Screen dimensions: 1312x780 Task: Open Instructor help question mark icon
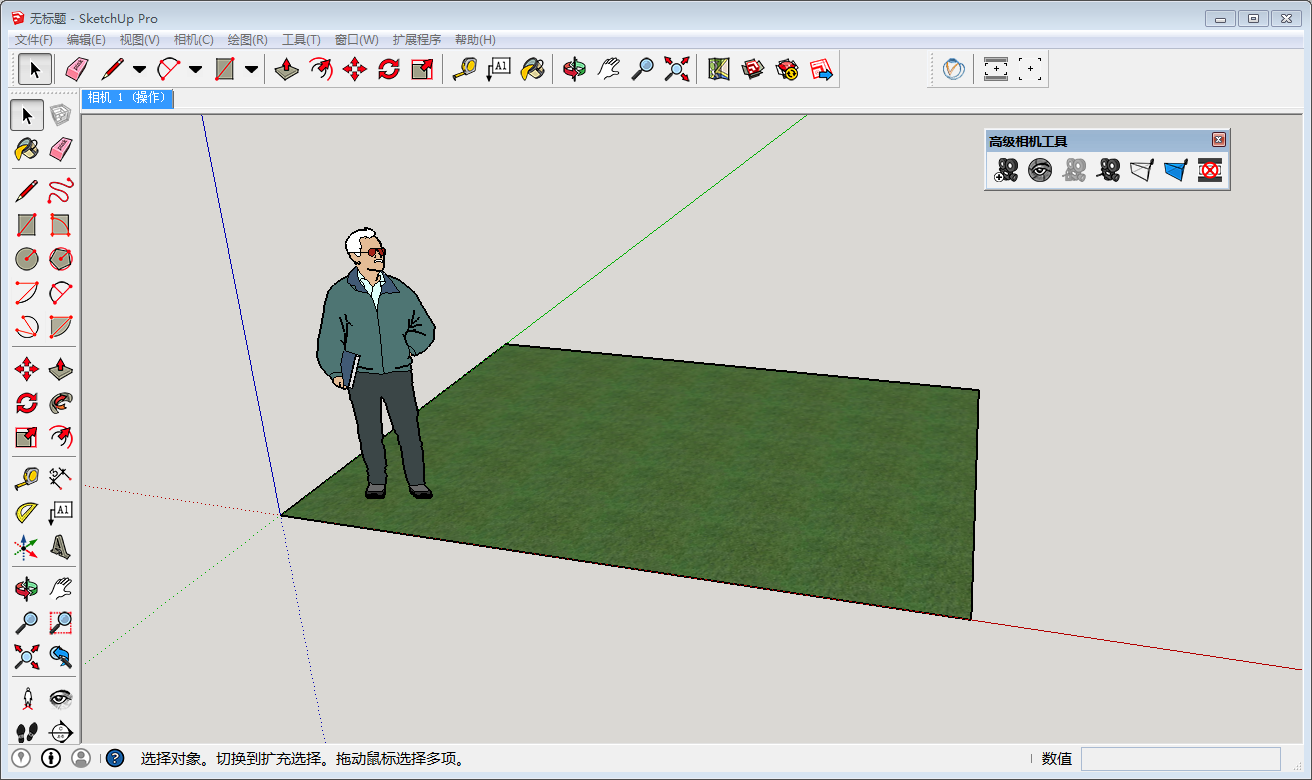[x=115, y=758]
